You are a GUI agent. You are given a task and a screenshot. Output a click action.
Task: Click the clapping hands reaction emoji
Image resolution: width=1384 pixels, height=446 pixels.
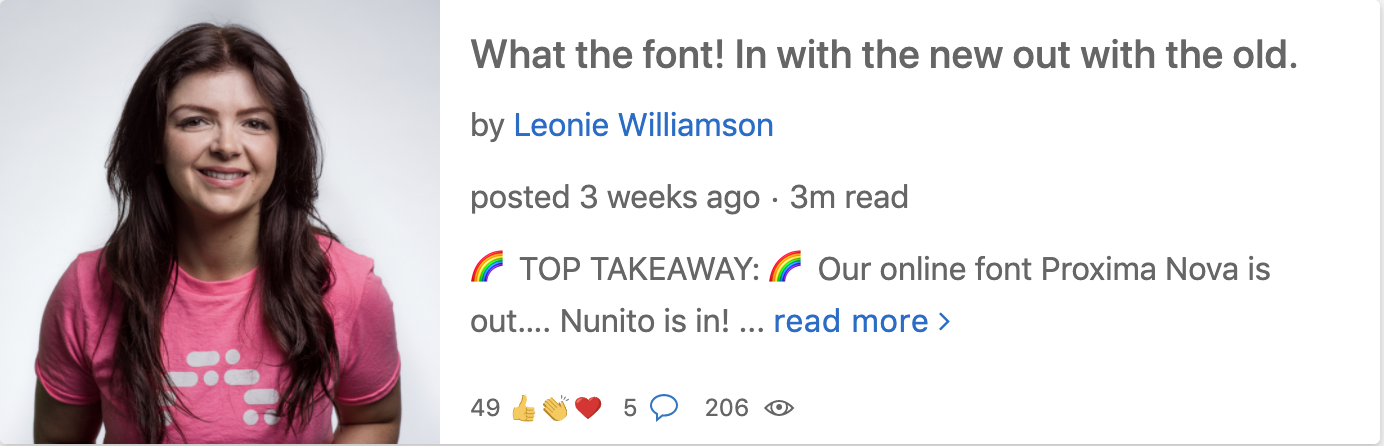click(555, 408)
